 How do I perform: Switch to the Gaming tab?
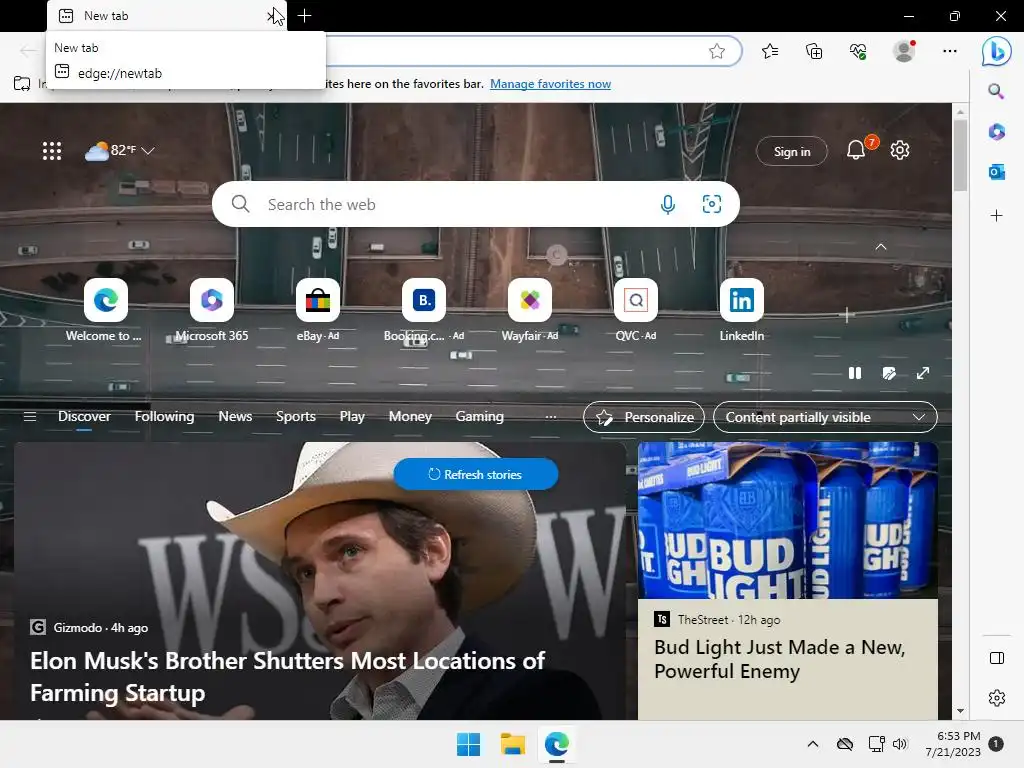pyautogui.click(x=479, y=417)
